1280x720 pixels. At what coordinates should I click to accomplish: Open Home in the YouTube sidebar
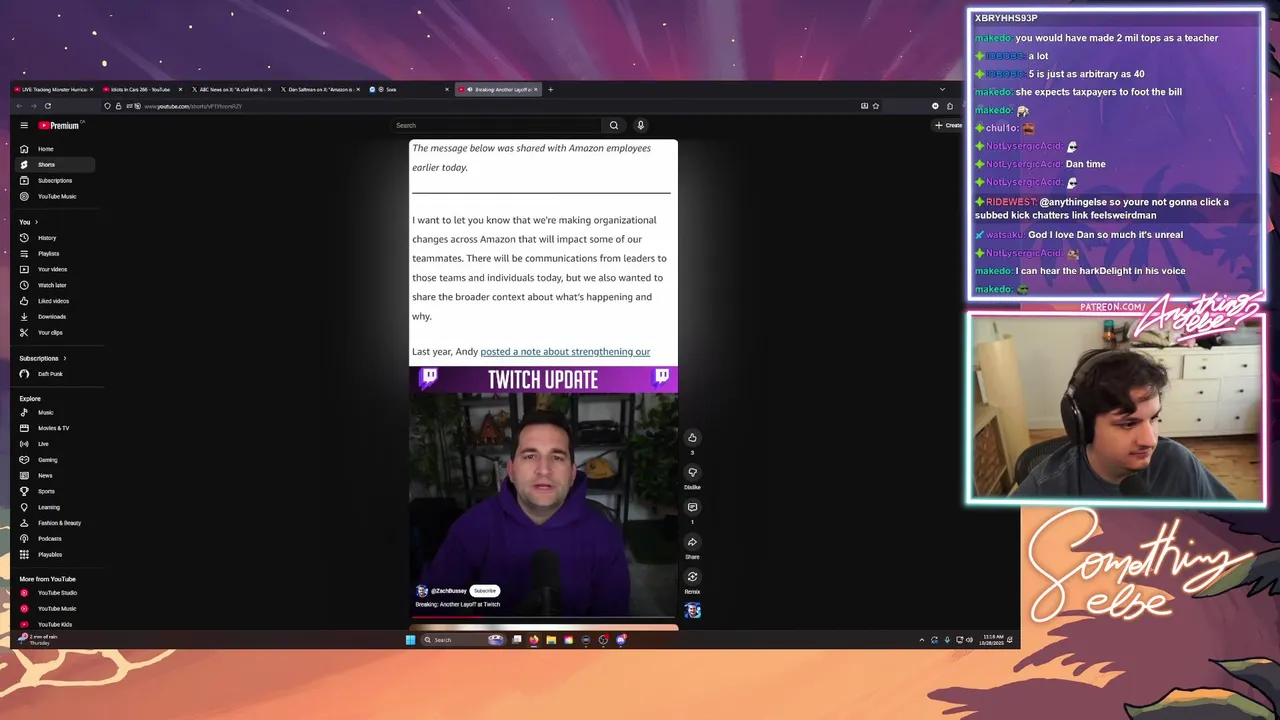coord(55,149)
